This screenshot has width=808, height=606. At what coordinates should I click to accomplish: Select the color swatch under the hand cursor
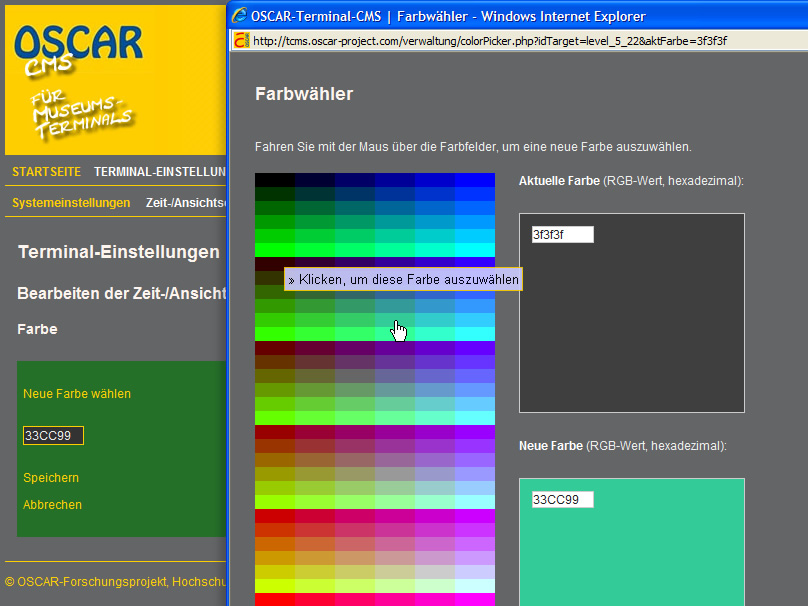click(x=395, y=320)
